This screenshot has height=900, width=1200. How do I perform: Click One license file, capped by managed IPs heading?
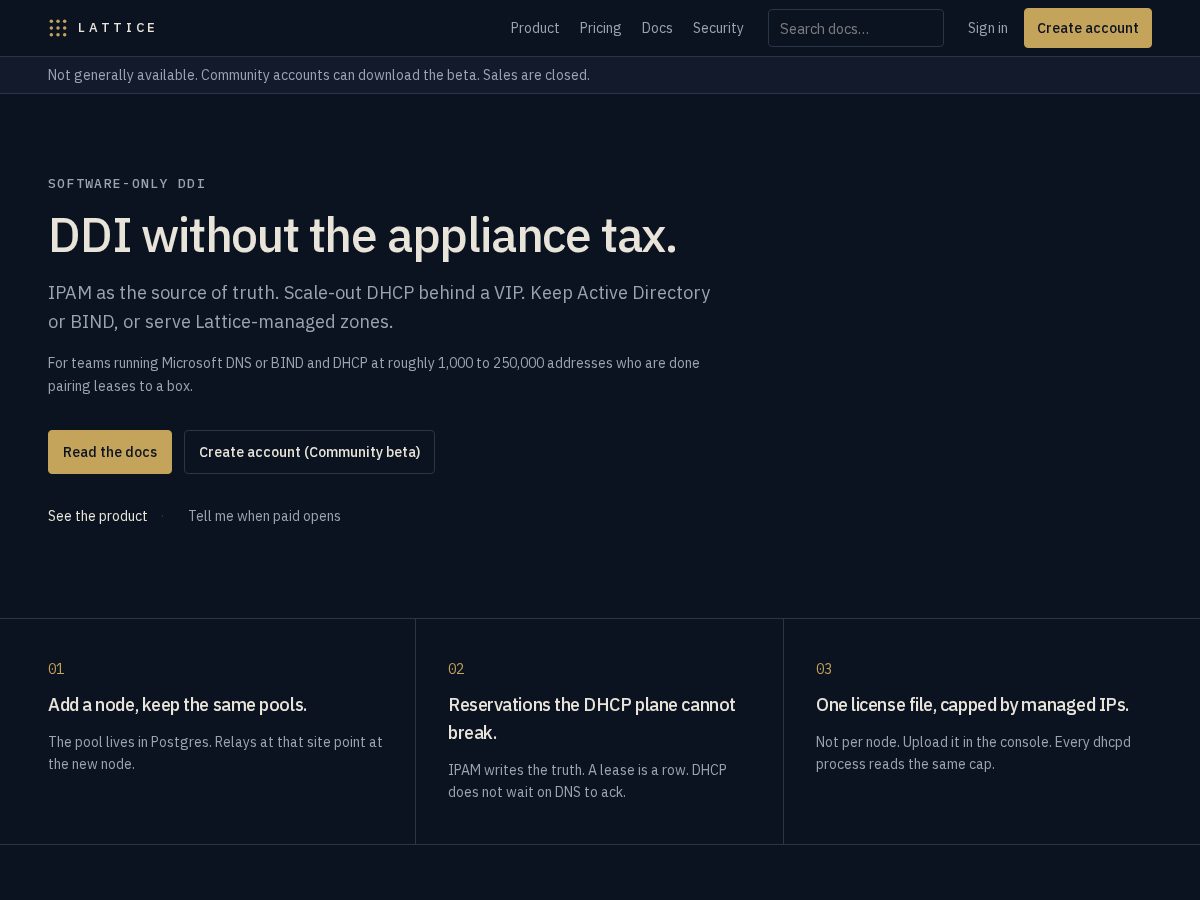click(x=972, y=705)
